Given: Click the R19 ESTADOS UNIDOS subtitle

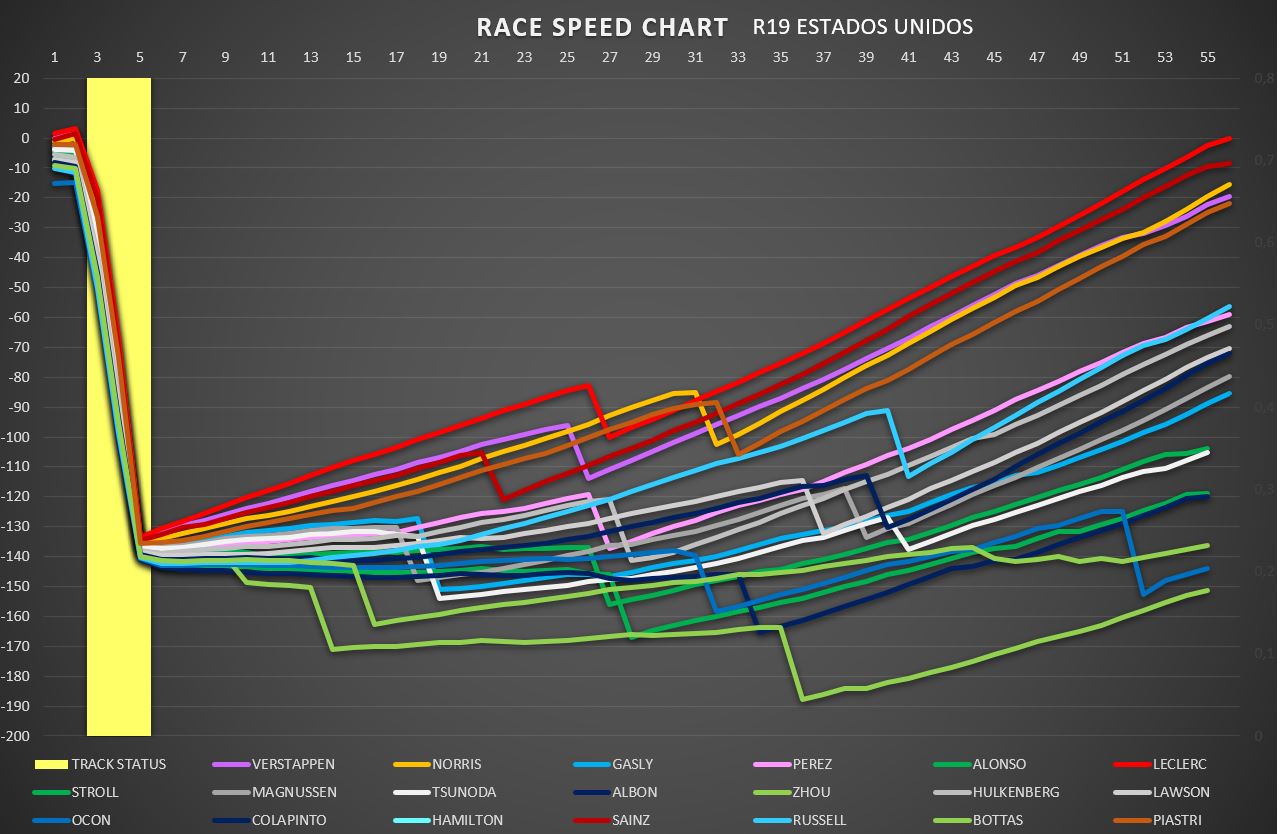Looking at the screenshot, I should (863, 27).
